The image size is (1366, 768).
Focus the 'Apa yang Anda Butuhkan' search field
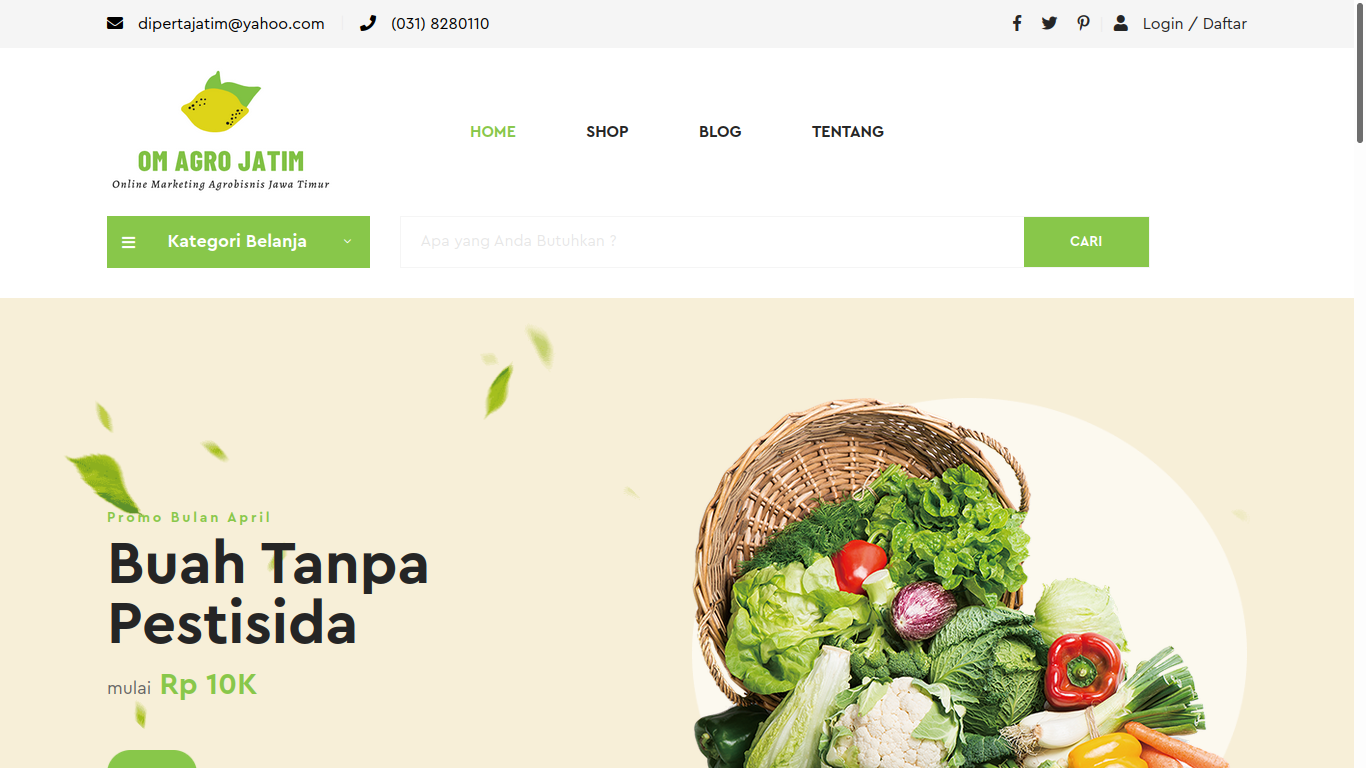click(x=712, y=242)
